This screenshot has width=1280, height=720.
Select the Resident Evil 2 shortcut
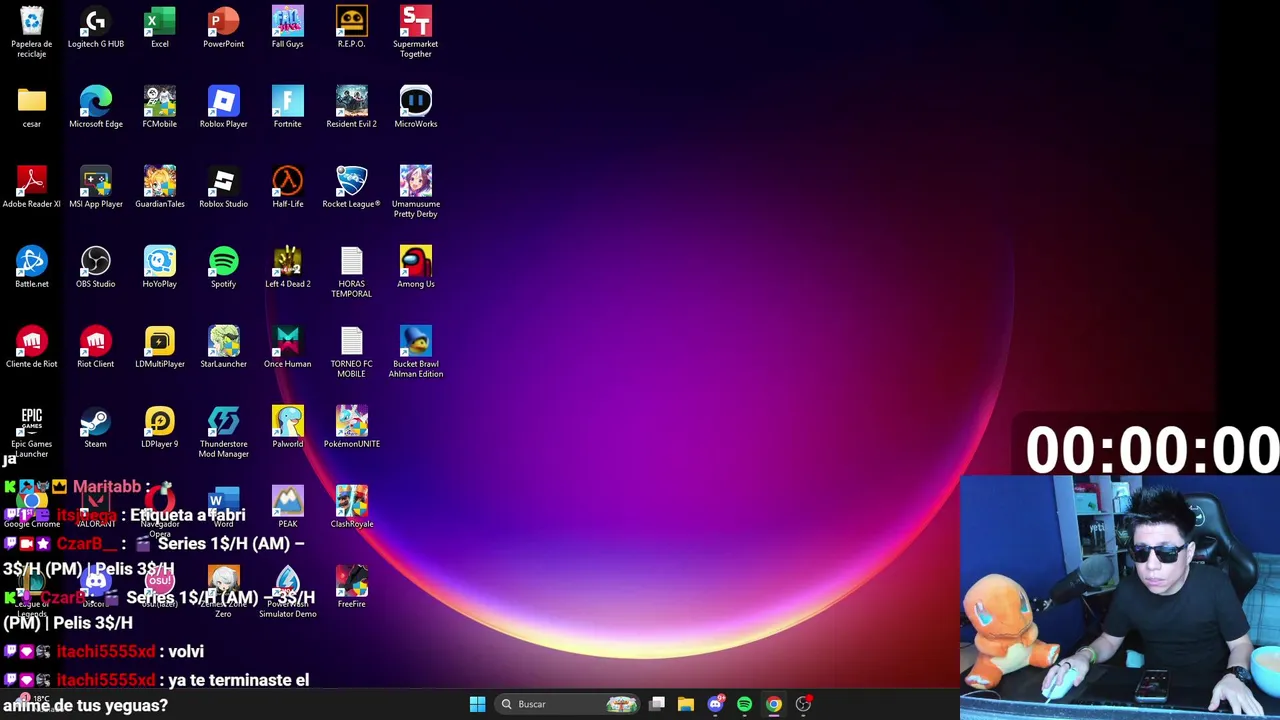[352, 107]
